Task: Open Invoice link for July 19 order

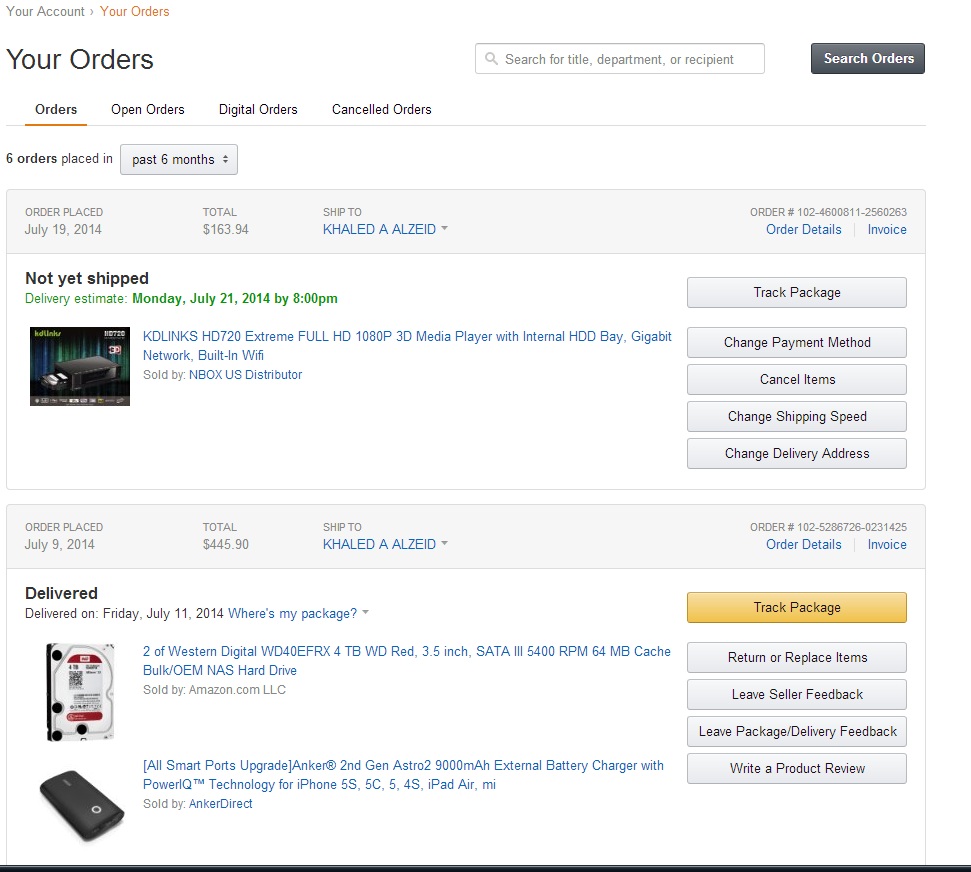Action: 887,230
